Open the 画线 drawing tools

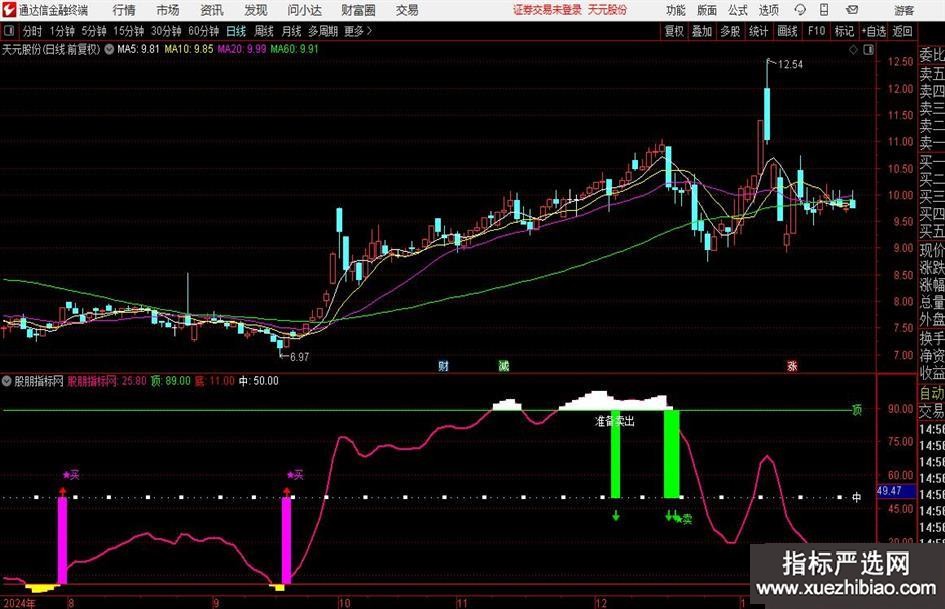787,31
